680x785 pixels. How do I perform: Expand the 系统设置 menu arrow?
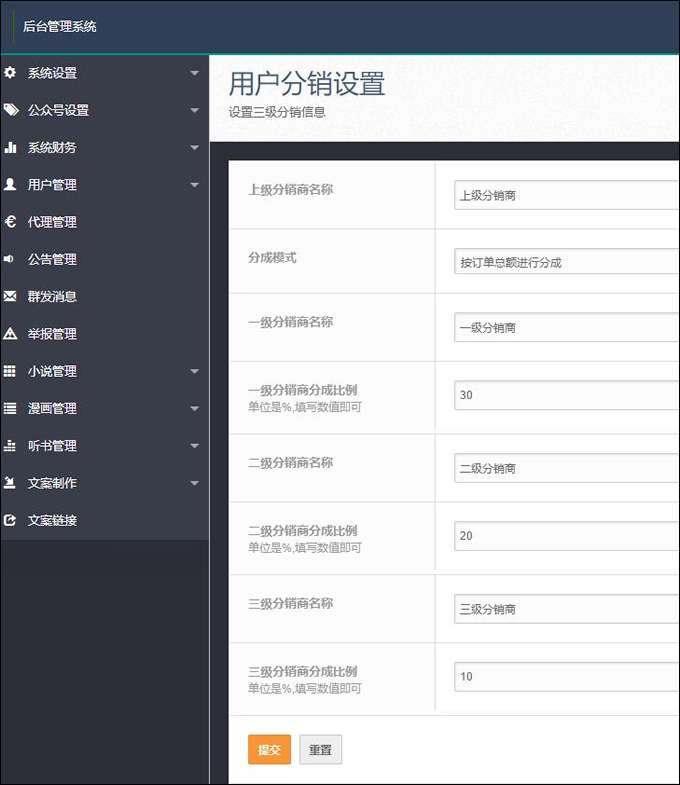coord(194,73)
